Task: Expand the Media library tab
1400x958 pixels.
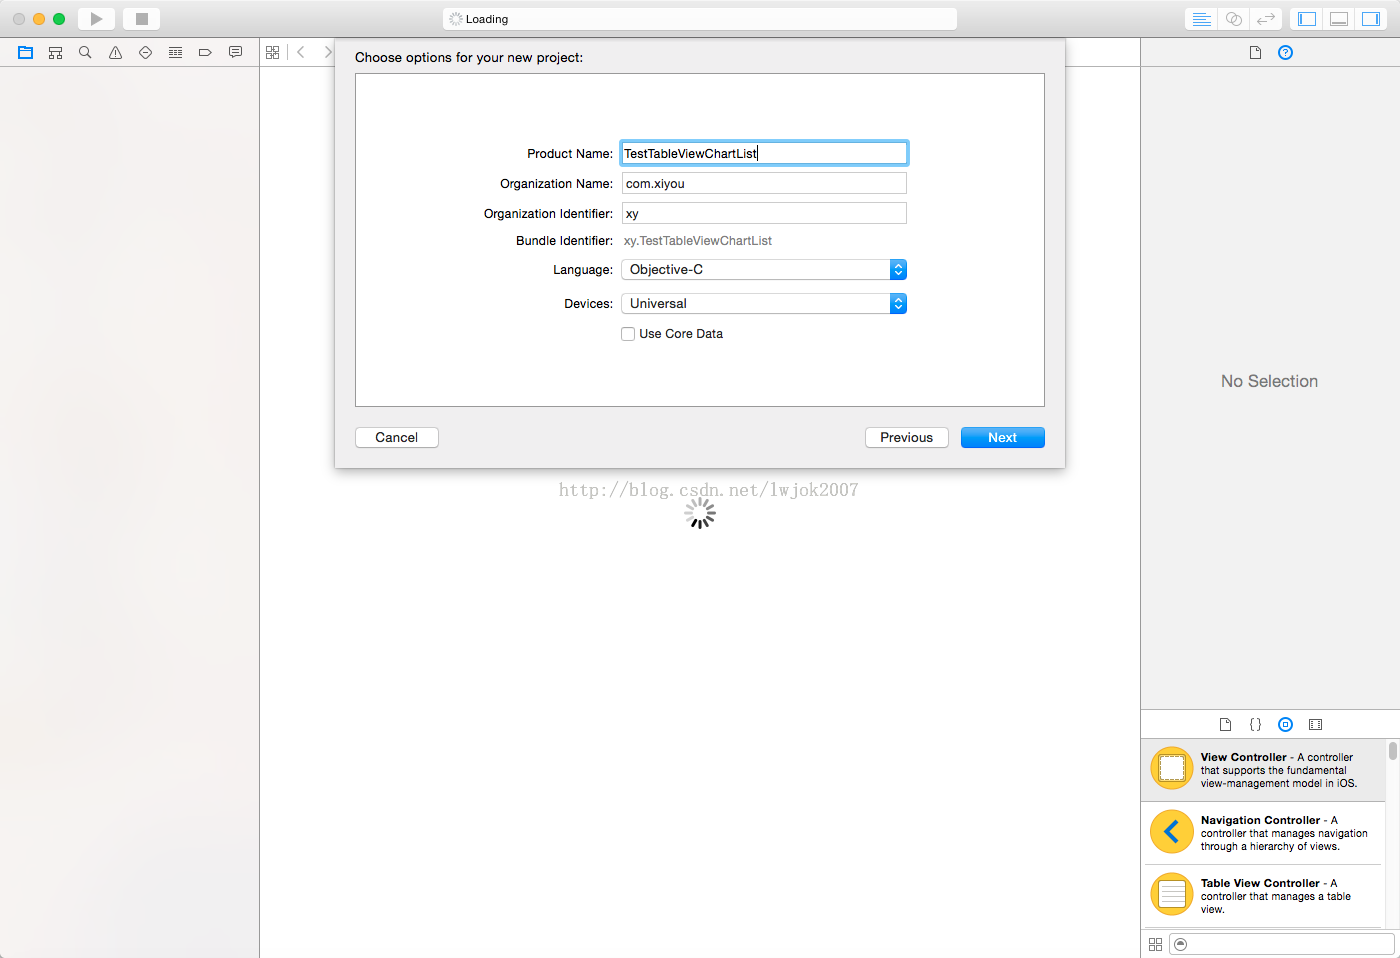Action: pyautogui.click(x=1315, y=724)
